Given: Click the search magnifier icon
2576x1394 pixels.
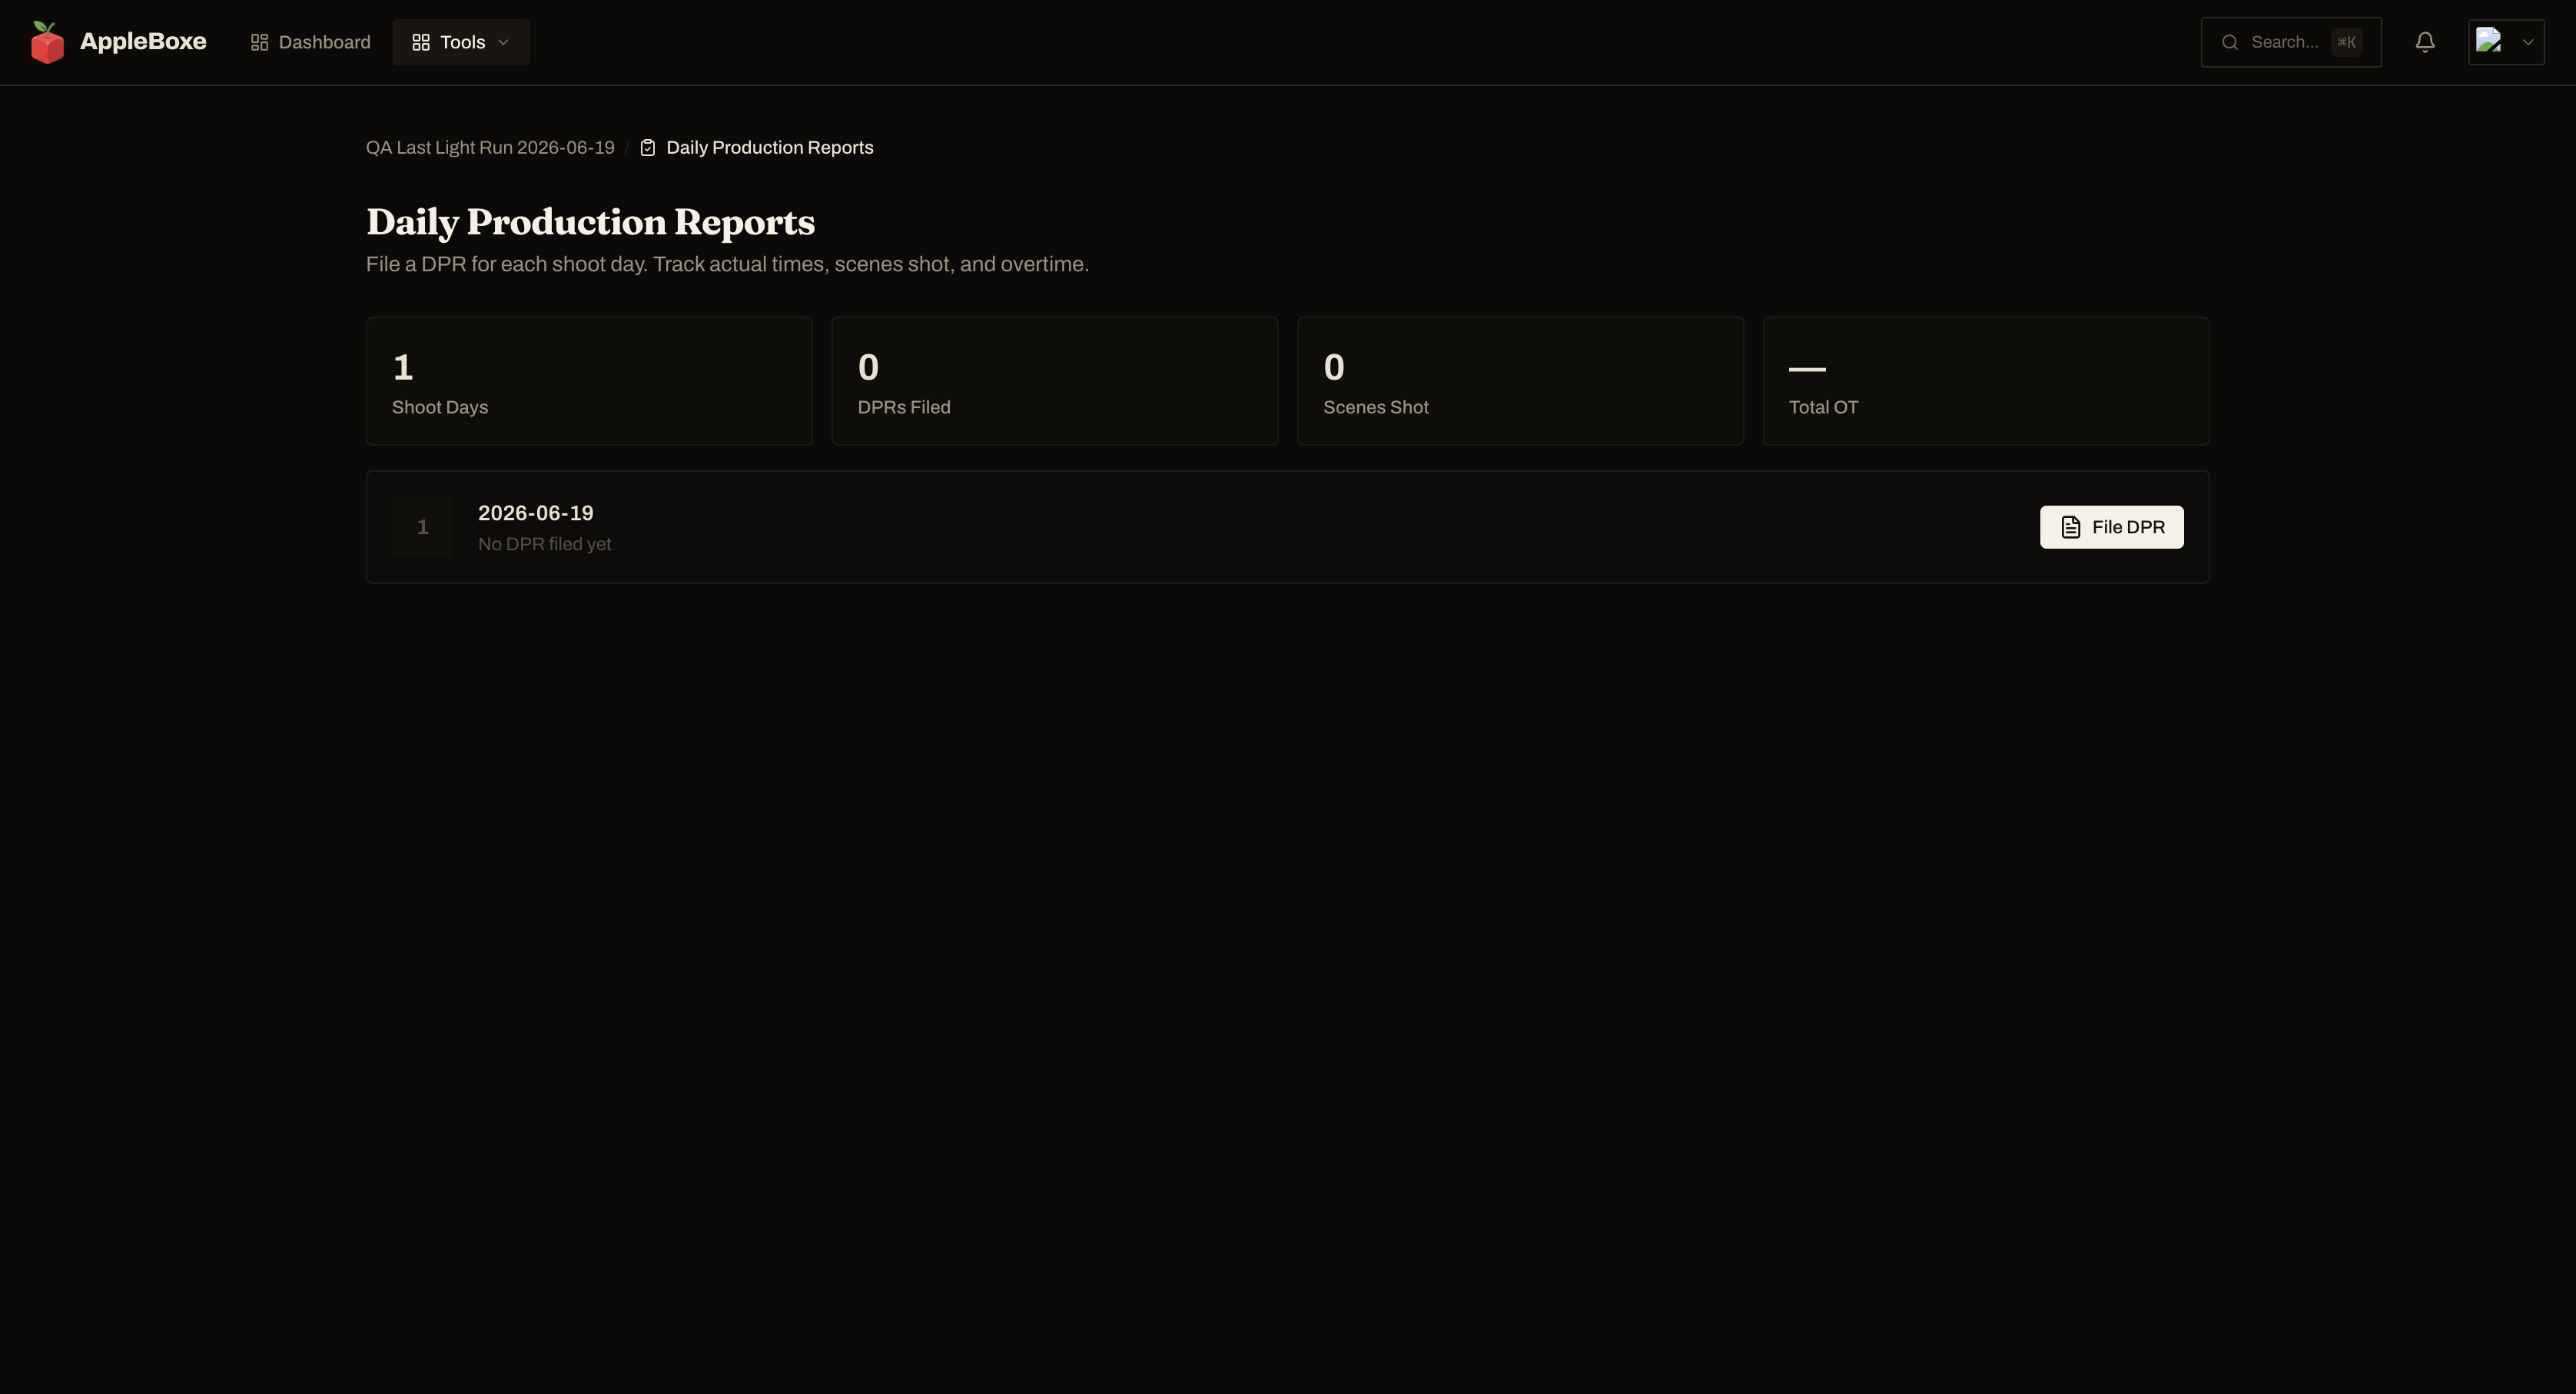Looking at the screenshot, I should (x=2230, y=42).
